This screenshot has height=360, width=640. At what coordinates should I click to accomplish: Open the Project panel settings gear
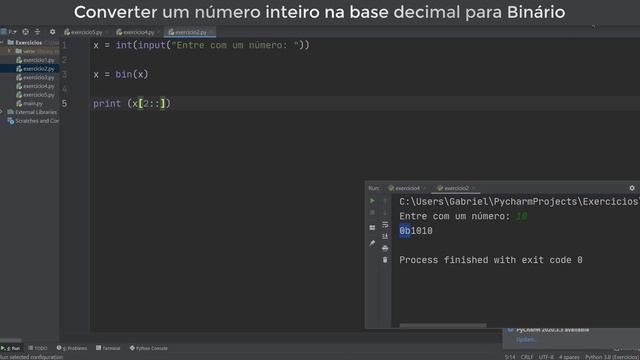tap(52, 31)
